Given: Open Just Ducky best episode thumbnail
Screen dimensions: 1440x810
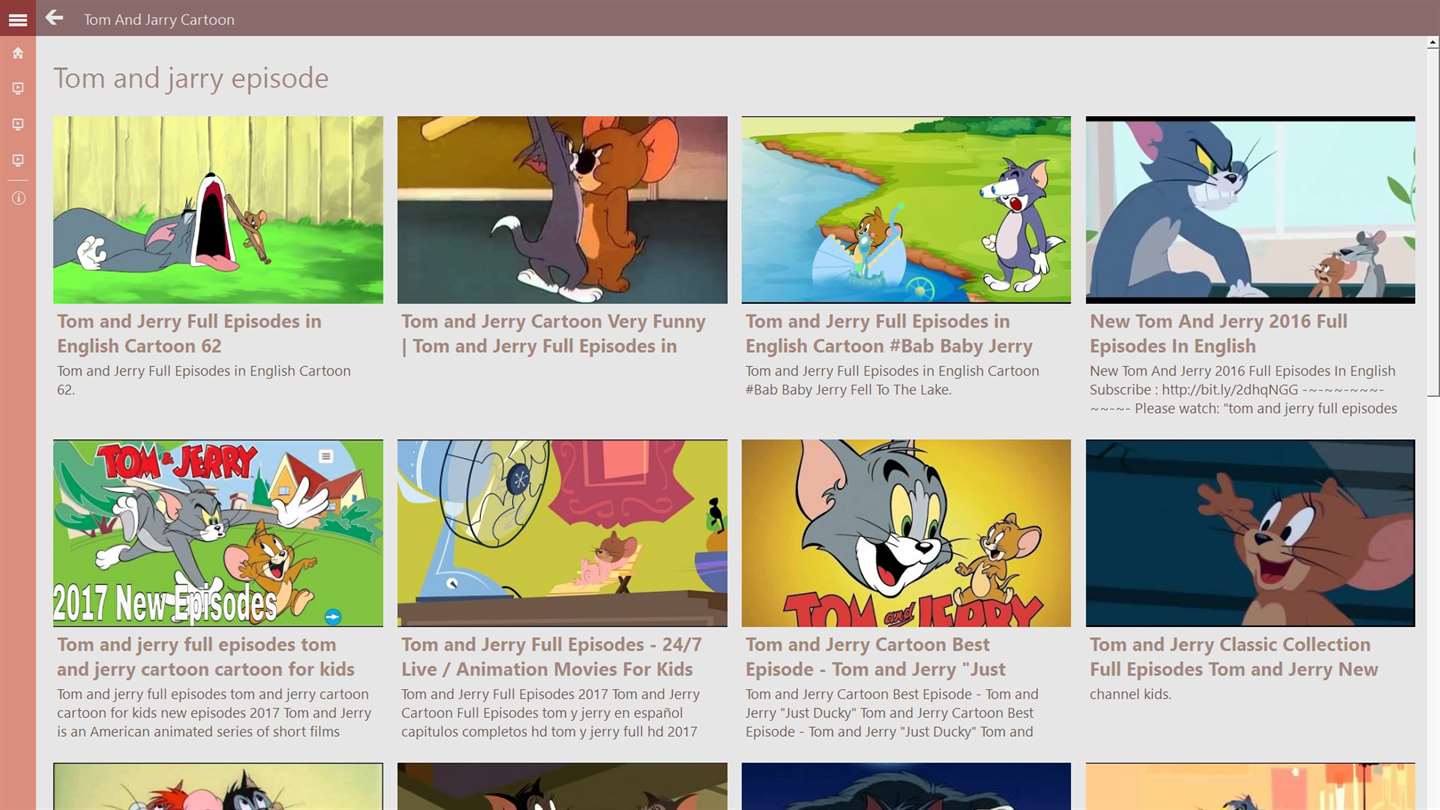Looking at the screenshot, I should point(906,533).
